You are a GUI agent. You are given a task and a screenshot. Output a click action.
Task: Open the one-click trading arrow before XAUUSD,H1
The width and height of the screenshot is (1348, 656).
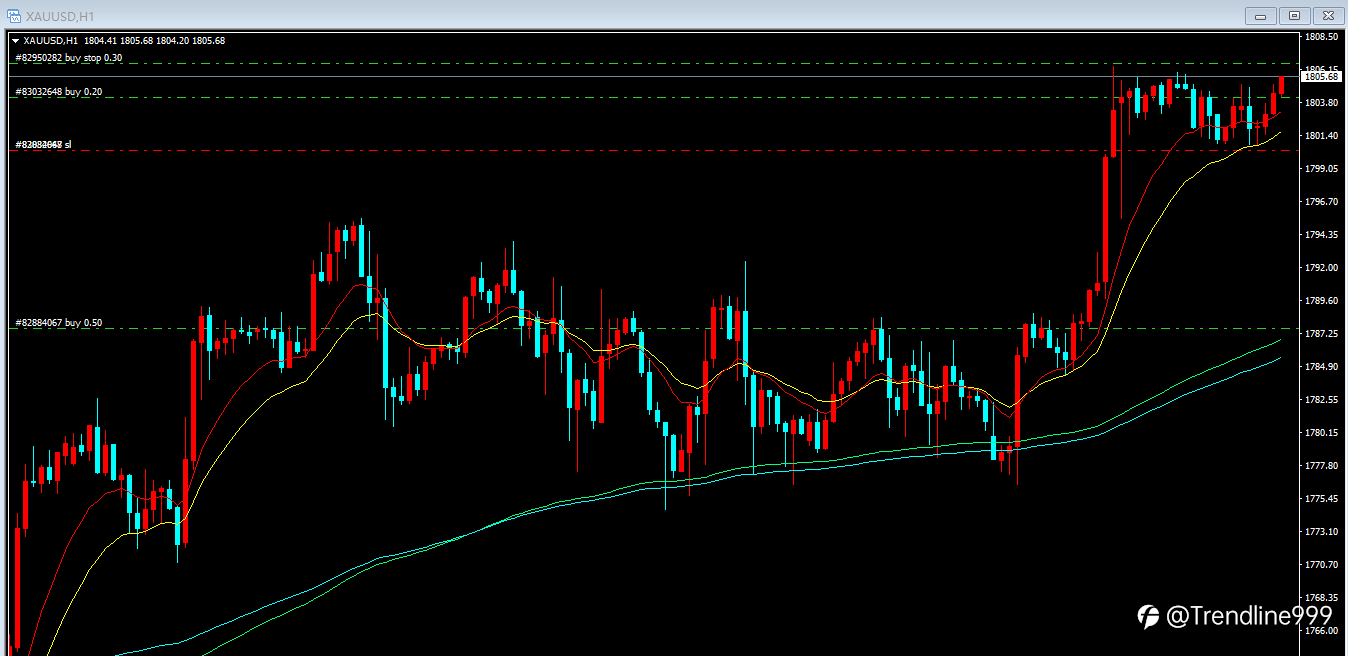(x=15, y=41)
